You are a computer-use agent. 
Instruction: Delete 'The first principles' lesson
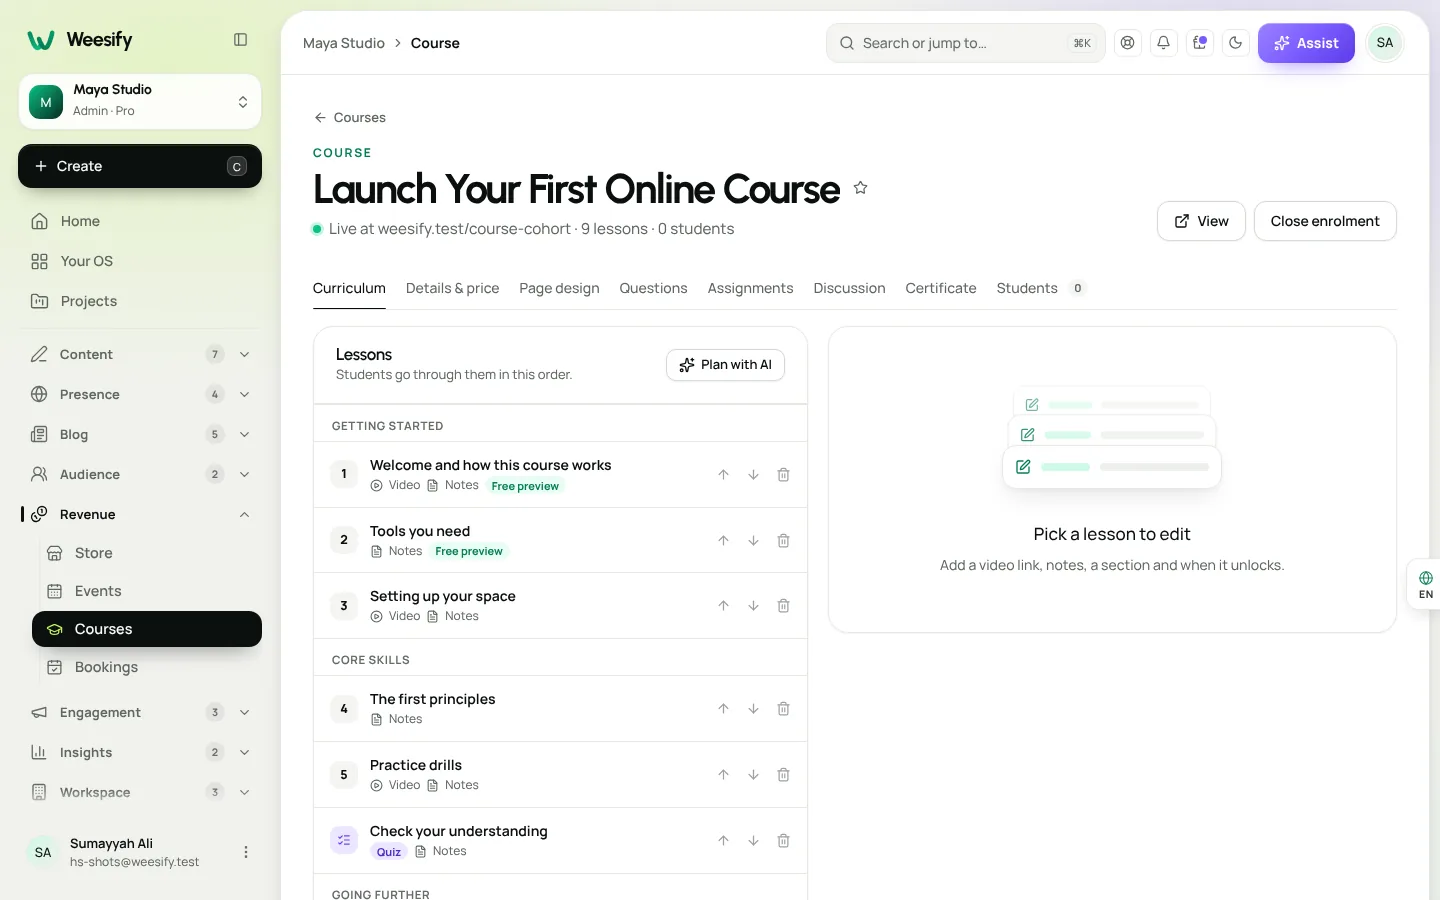(x=783, y=709)
